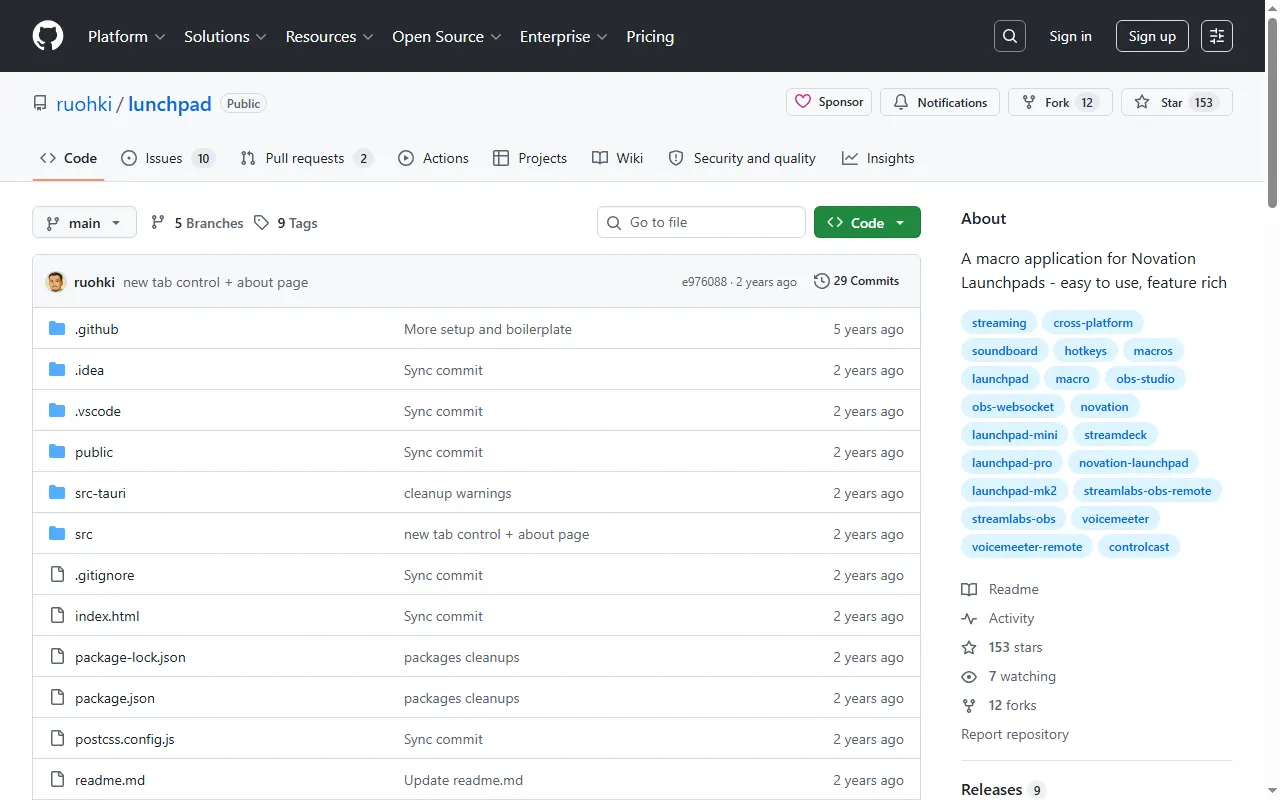The width and height of the screenshot is (1280, 800).
Task: Open the Projects tab
Action: click(x=530, y=158)
